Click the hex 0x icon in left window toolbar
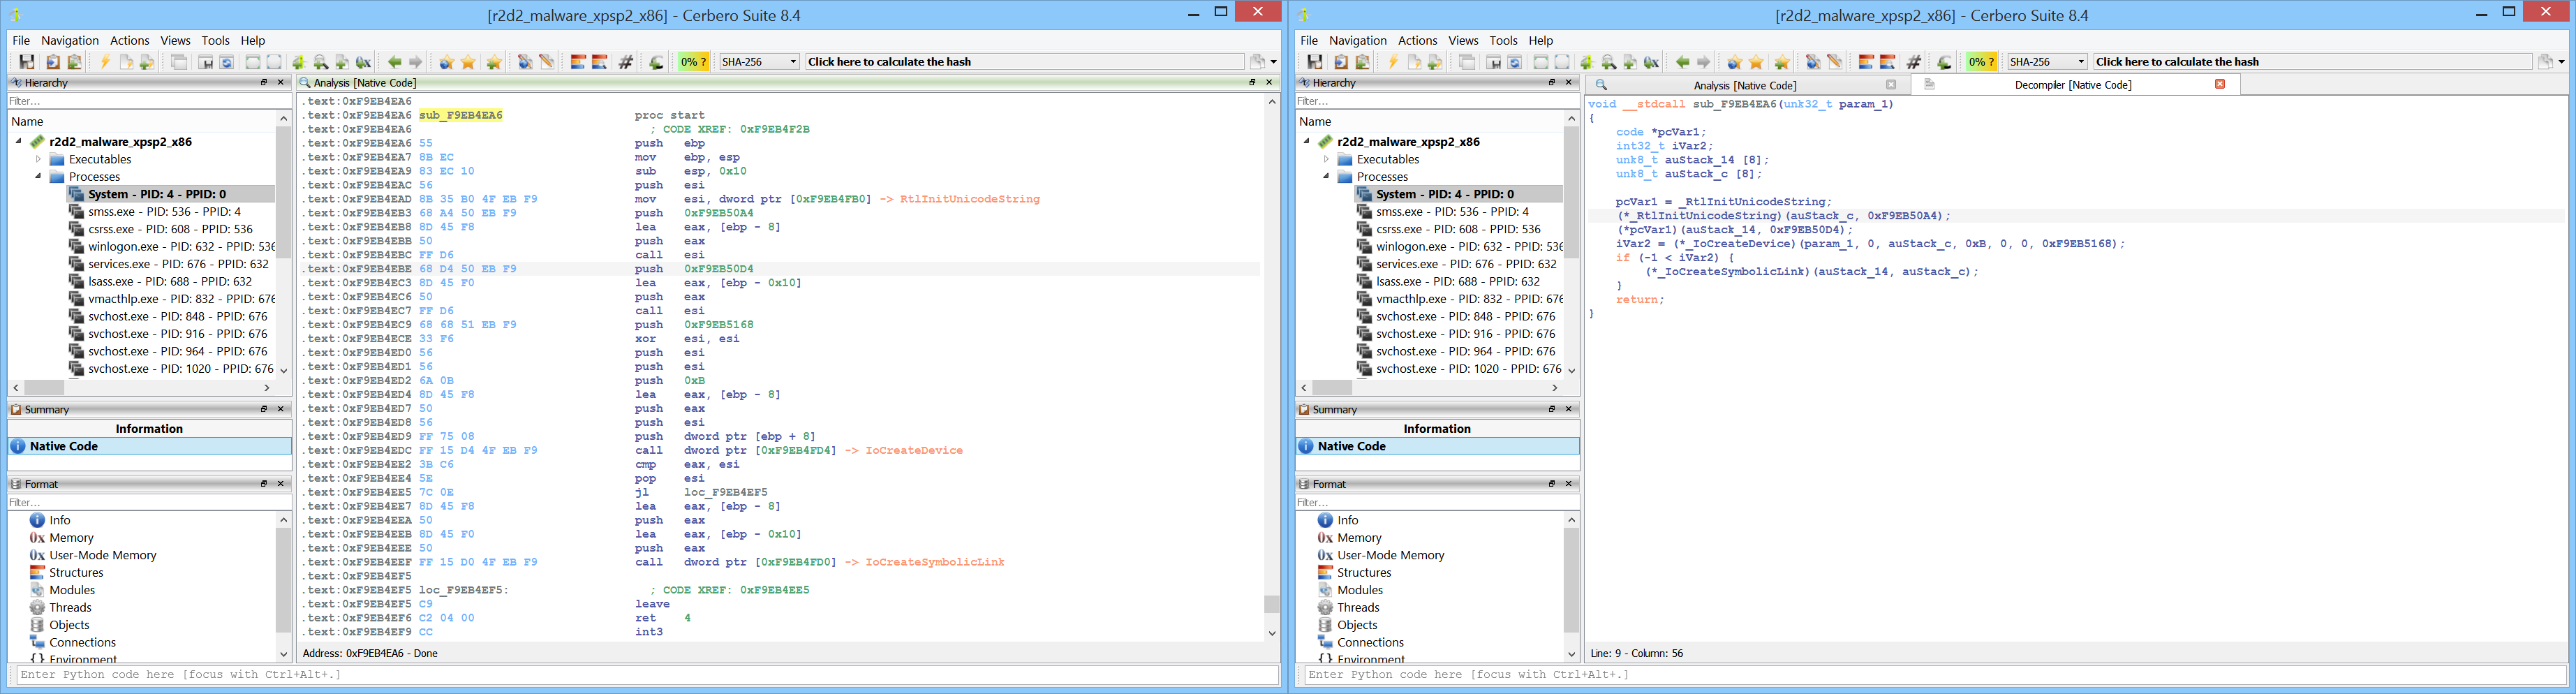This screenshot has height=694, width=2576. click(364, 62)
